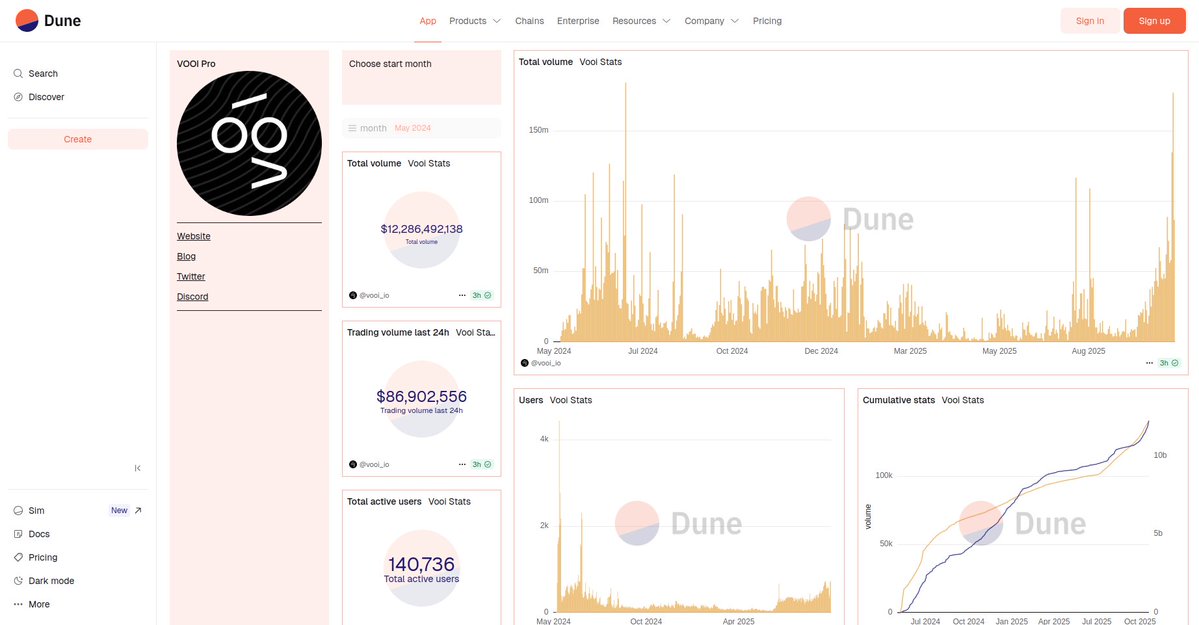Open Chains in top navigation
1199x625 pixels.
click(529, 21)
